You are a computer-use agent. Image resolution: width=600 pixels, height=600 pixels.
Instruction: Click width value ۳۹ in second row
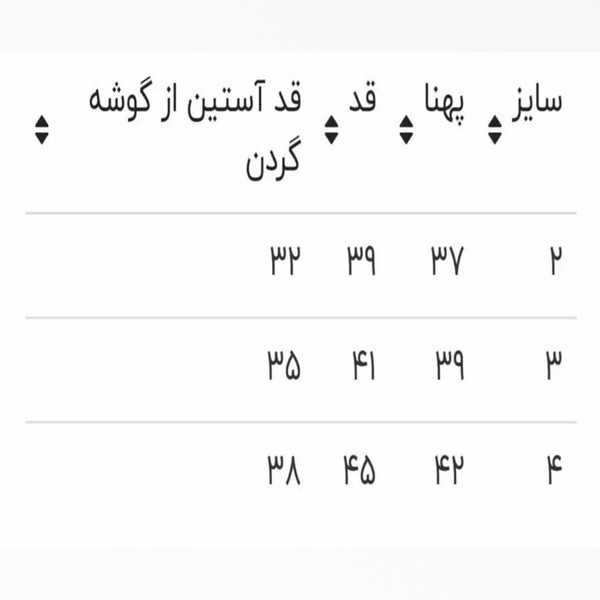[x=450, y=365]
